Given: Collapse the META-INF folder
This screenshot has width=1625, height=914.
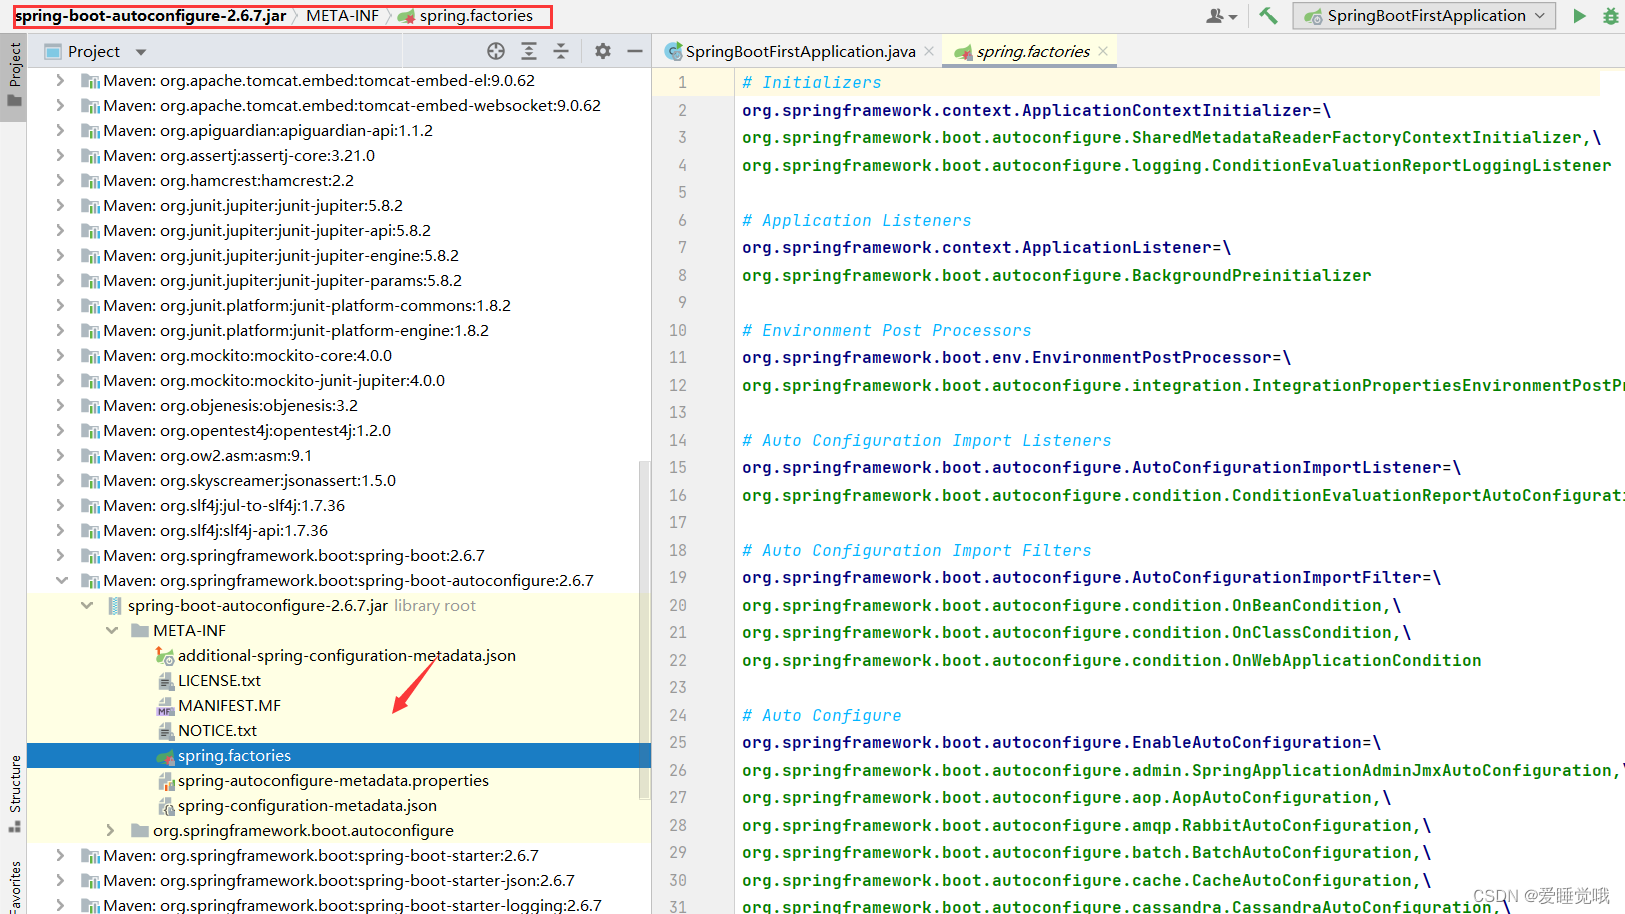Looking at the screenshot, I should click(x=112, y=630).
